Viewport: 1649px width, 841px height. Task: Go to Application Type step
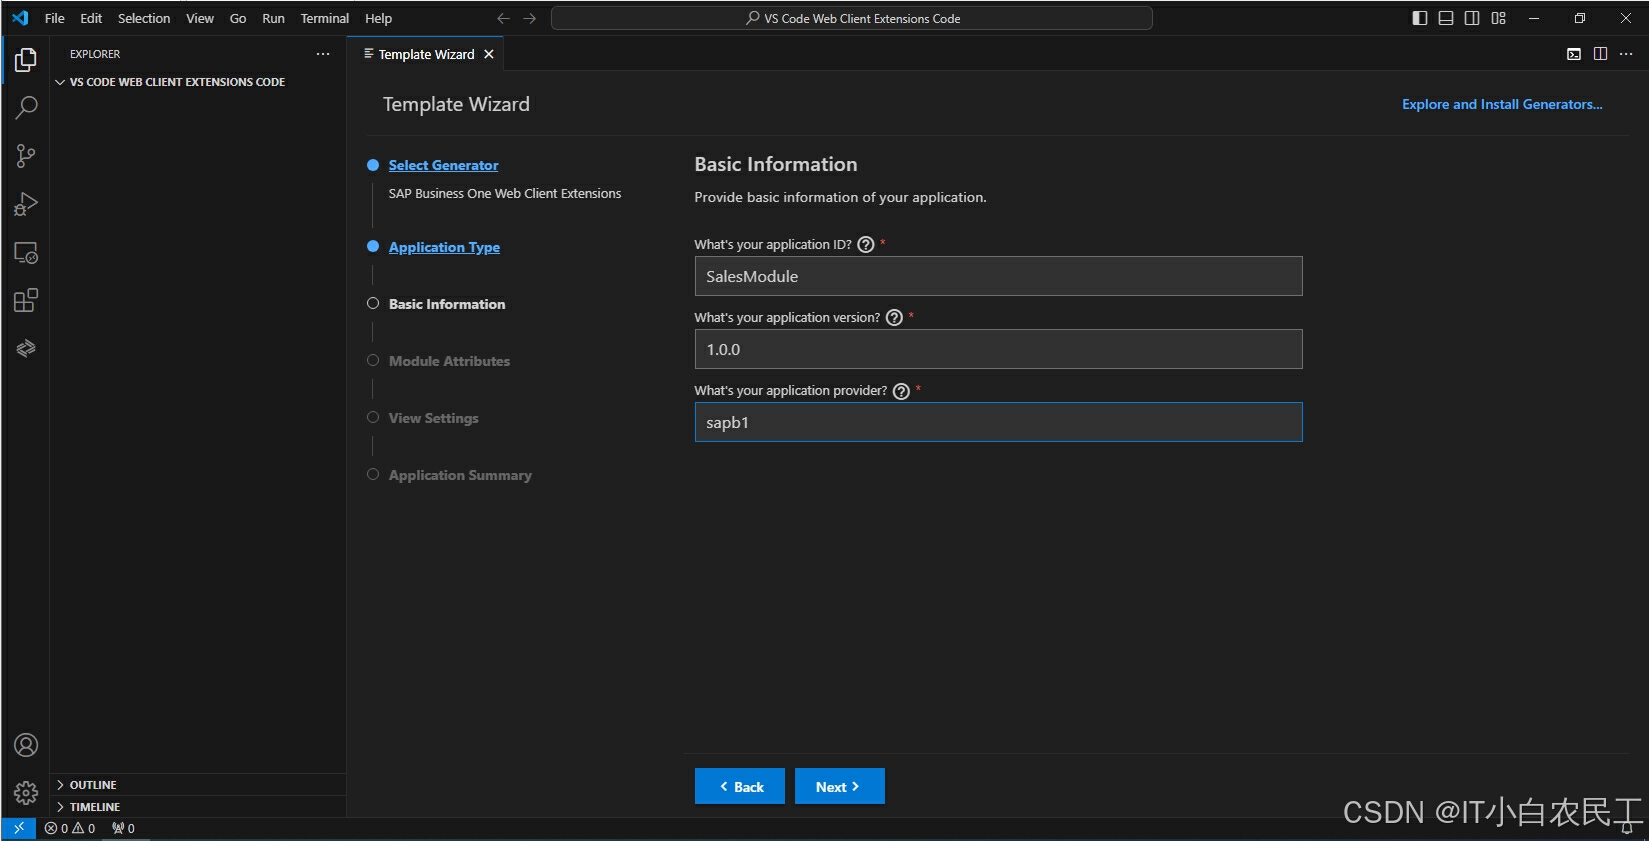[444, 247]
